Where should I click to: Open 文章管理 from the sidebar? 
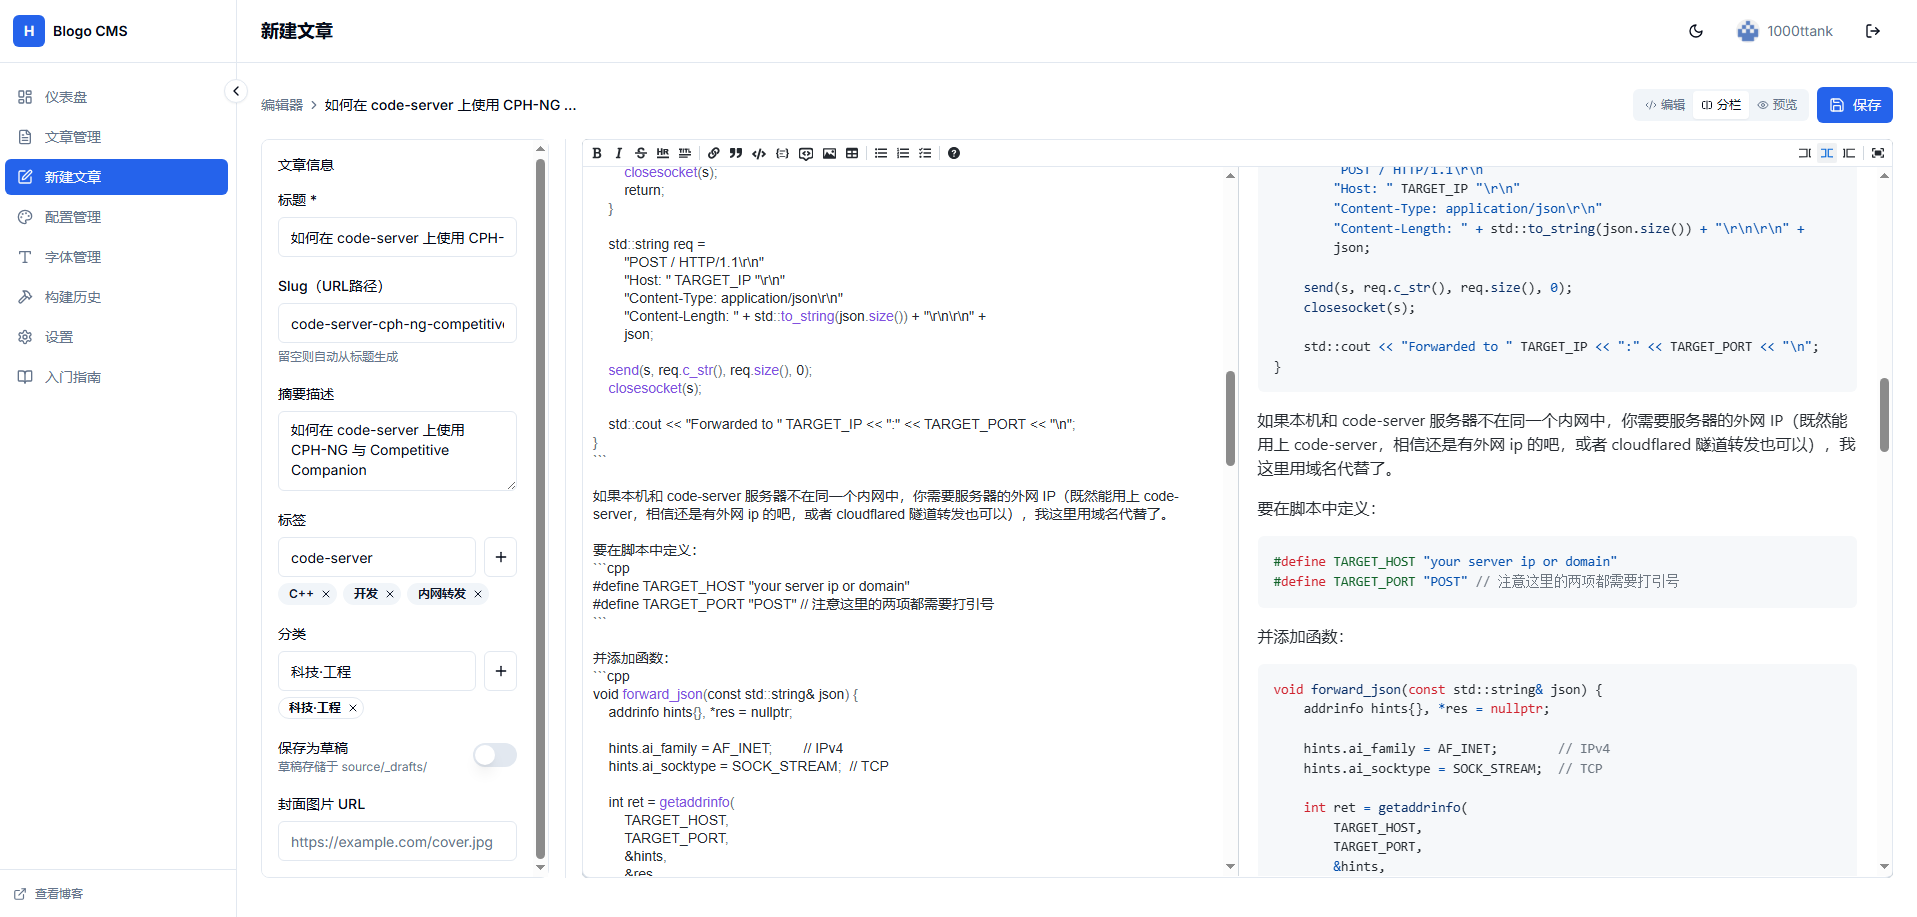74,137
